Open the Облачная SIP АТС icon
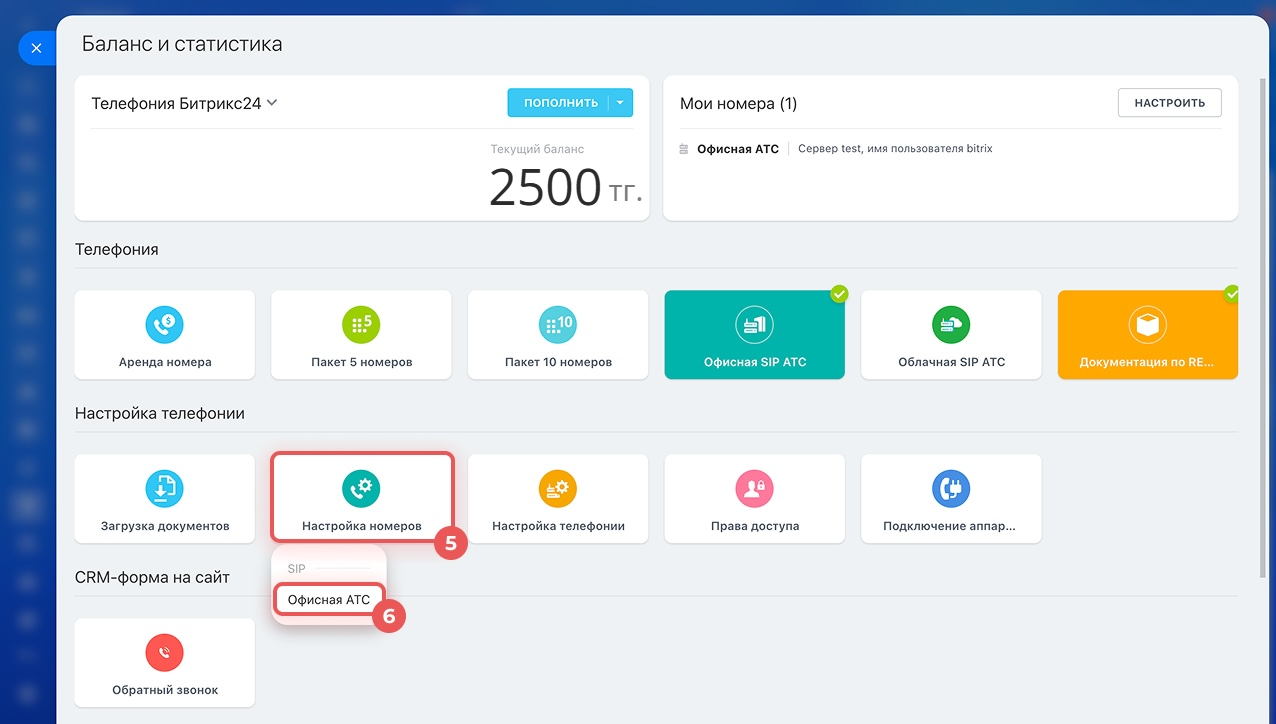This screenshot has width=1276, height=724. click(x=951, y=325)
